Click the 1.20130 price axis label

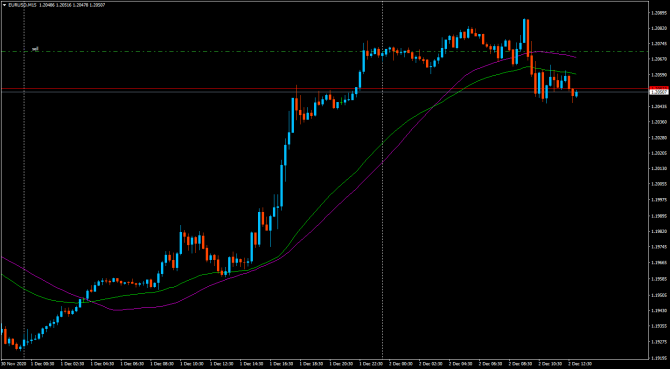(x=658, y=169)
